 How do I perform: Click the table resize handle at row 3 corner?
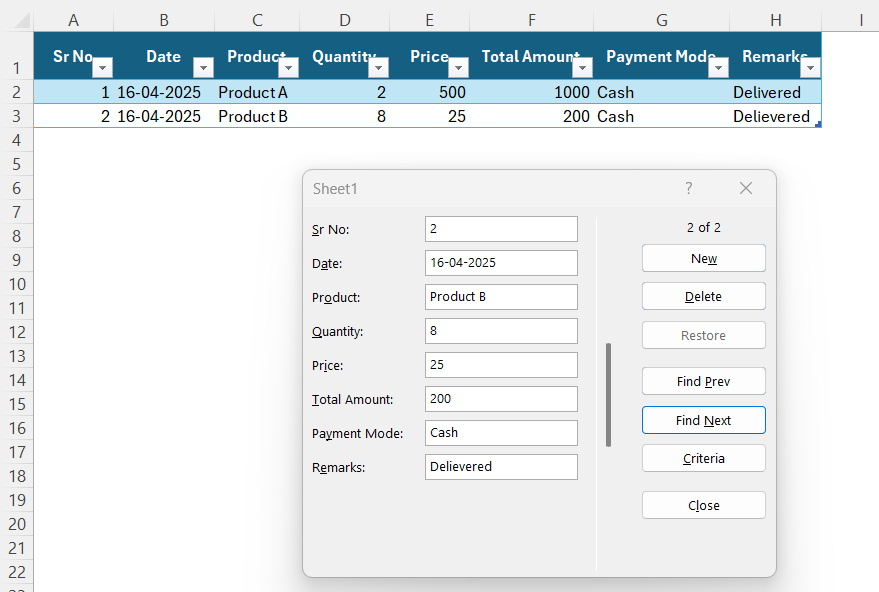(x=818, y=124)
